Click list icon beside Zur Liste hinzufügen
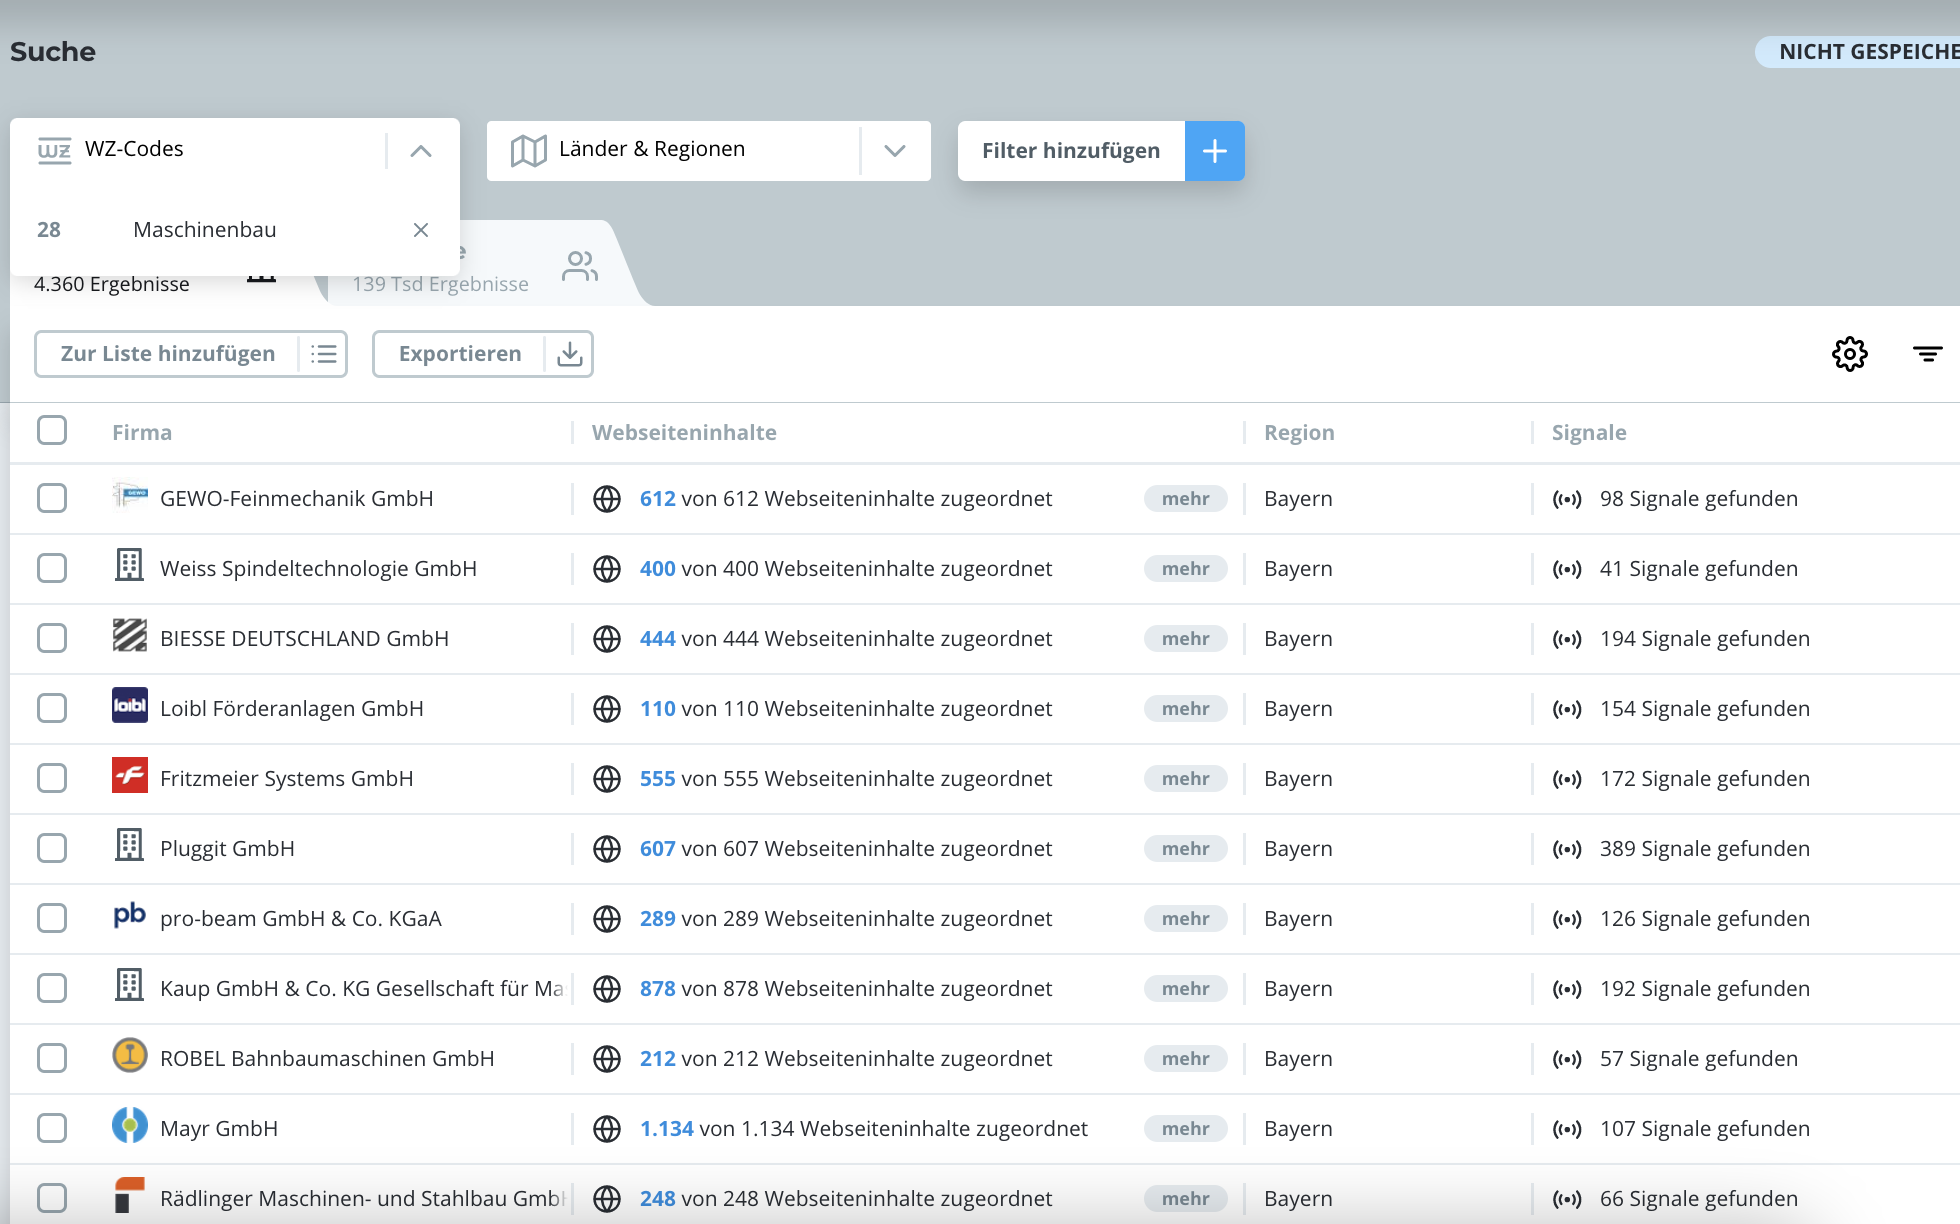 click(x=323, y=354)
